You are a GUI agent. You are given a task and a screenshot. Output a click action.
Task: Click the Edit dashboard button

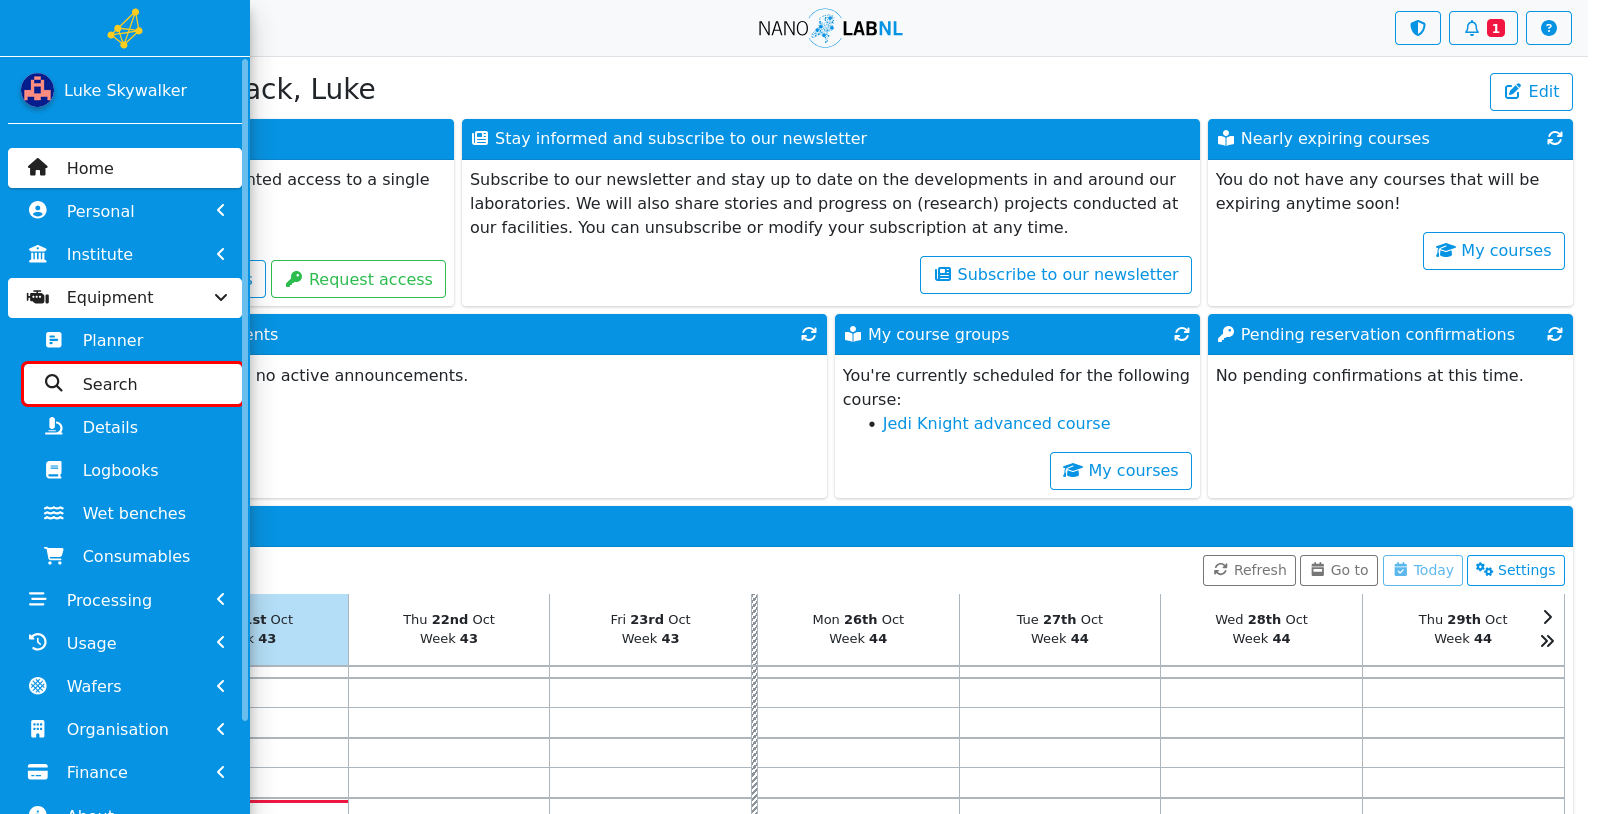coord(1531,92)
